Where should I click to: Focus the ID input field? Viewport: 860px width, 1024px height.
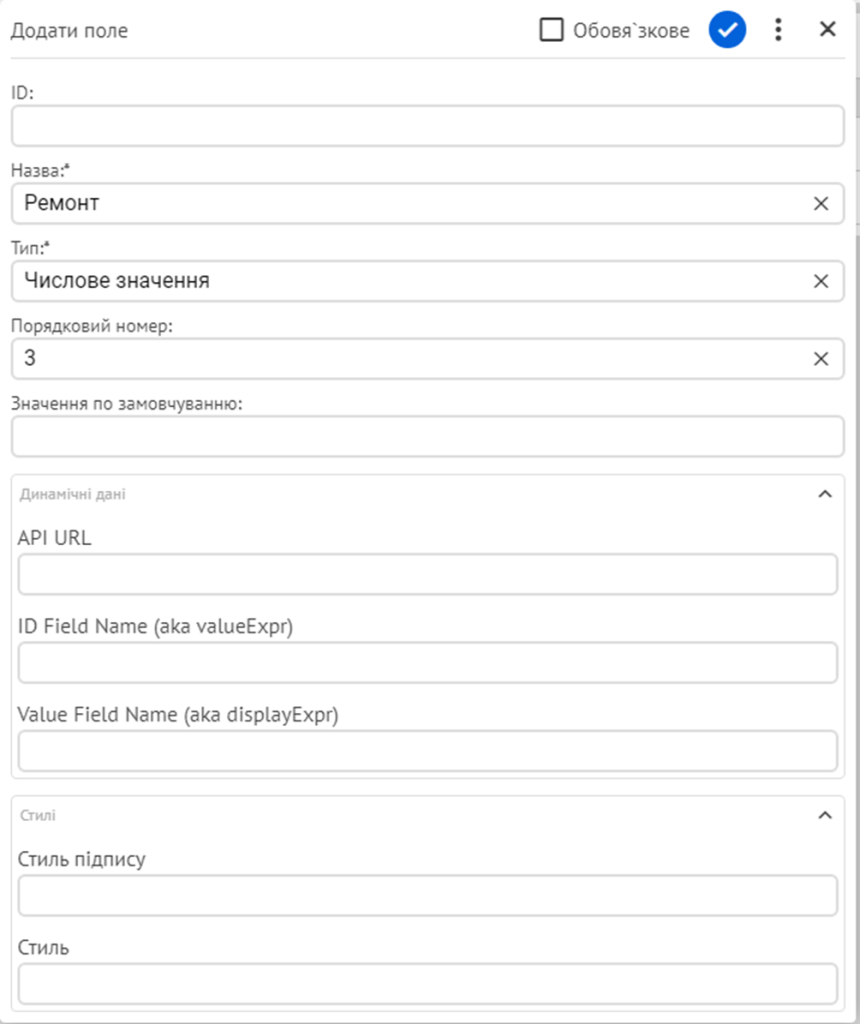428,126
